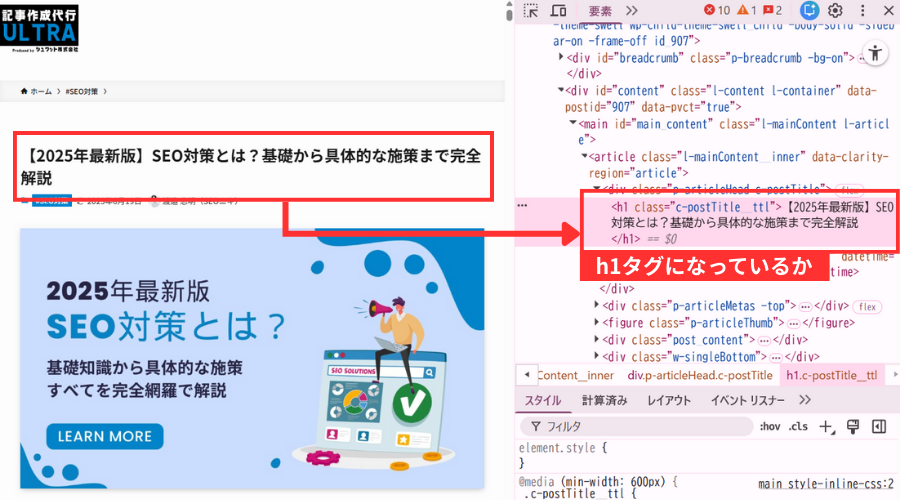Show more DevTools tabs chevron
This screenshot has width=900, height=500.
[632, 10]
